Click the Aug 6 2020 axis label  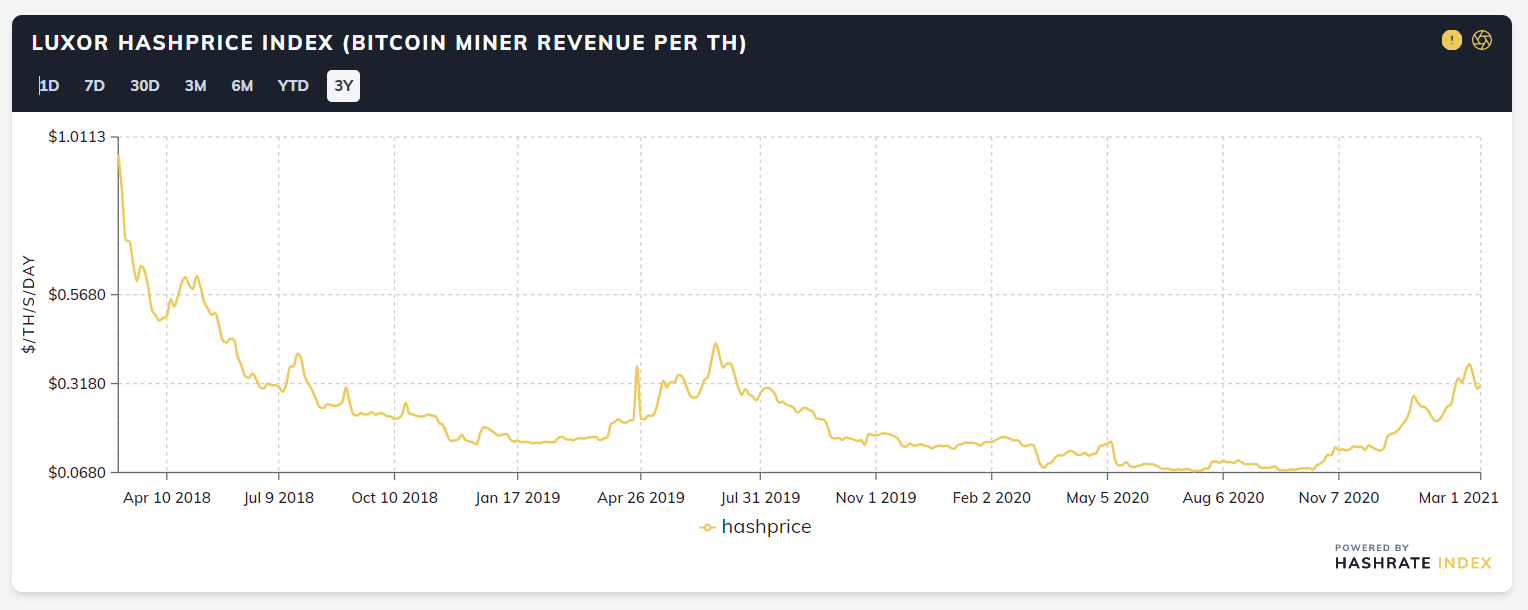pos(1222,497)
